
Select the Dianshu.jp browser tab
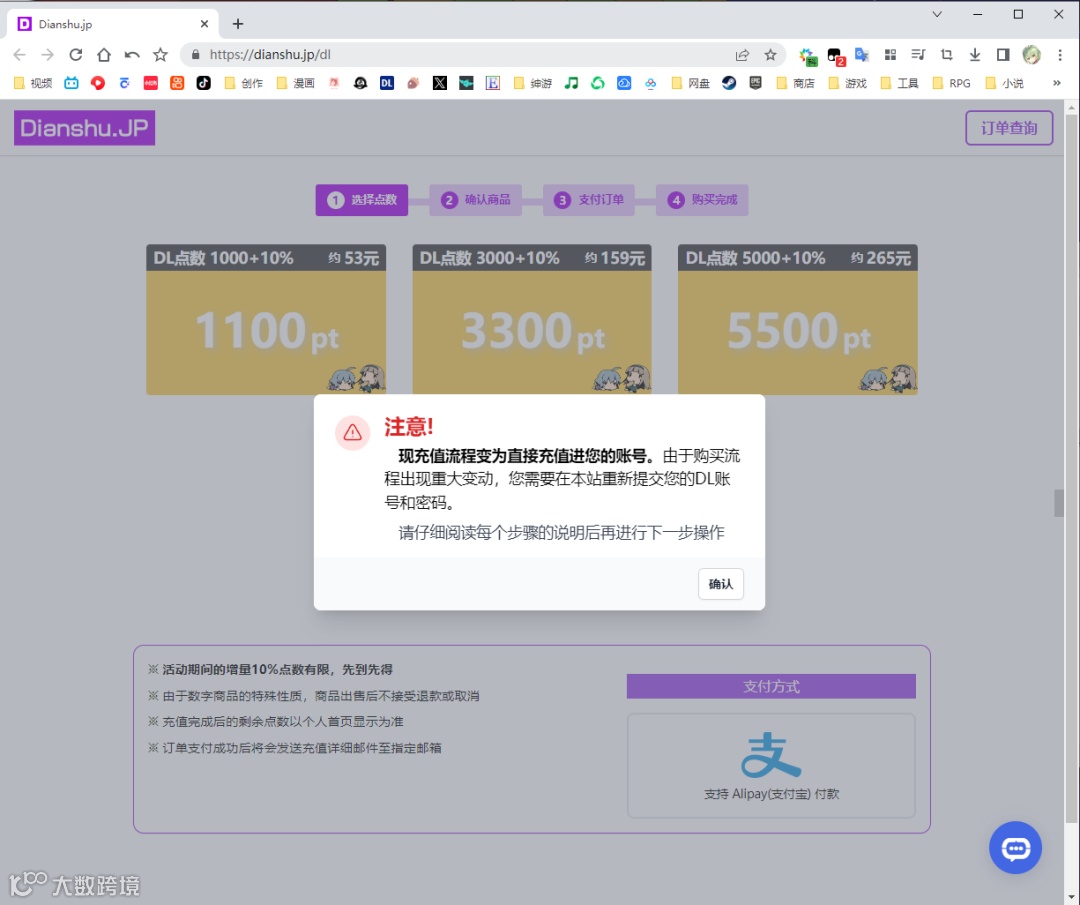click(x=114, y=24)
